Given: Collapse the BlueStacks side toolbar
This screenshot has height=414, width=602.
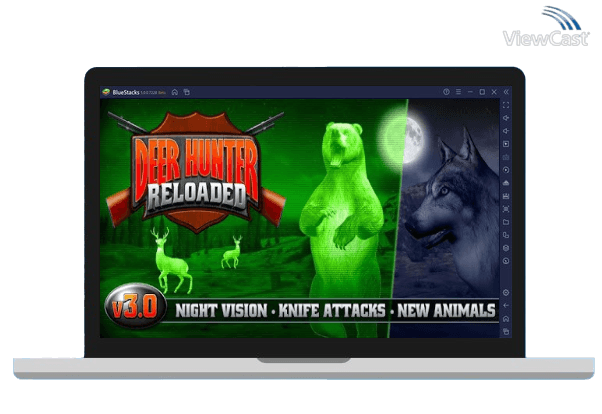Looking at the screenshot, I should pos(506,92).
